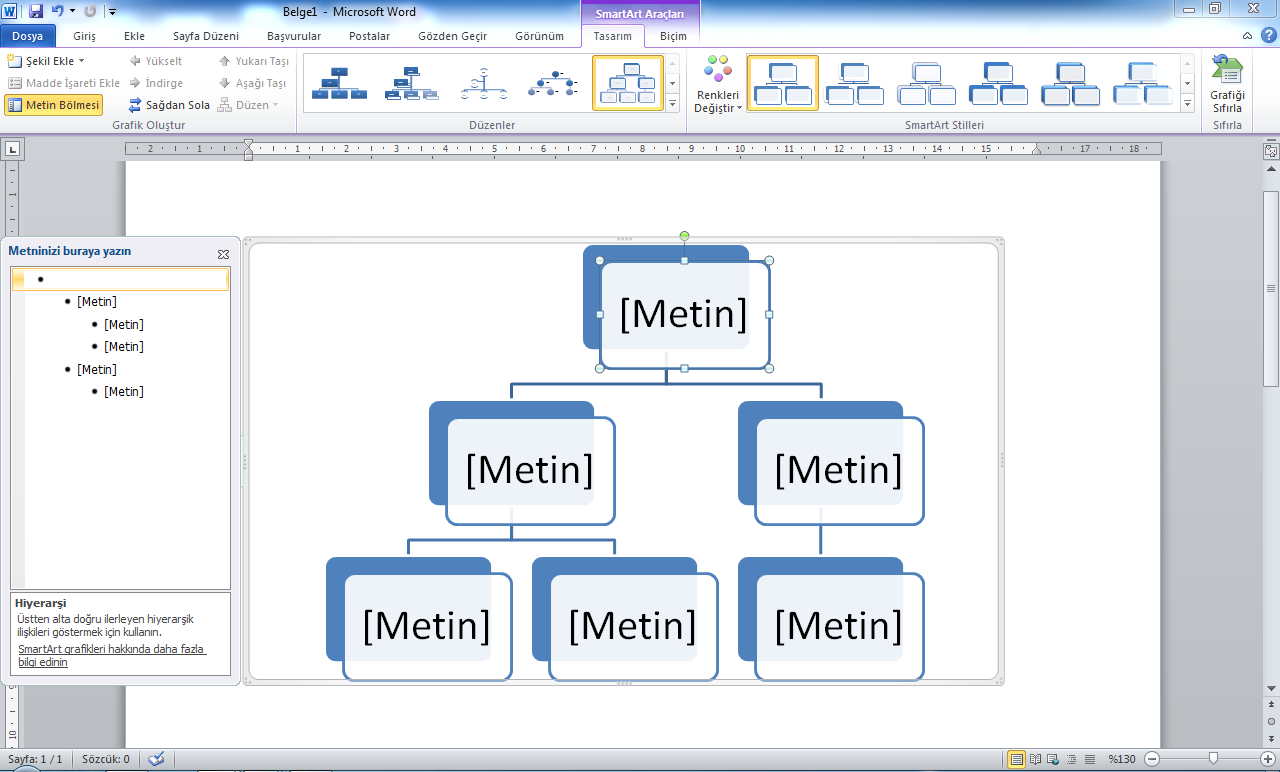
Task: Click the green rotation handle above top shape
Action: [x=684, y=236]
